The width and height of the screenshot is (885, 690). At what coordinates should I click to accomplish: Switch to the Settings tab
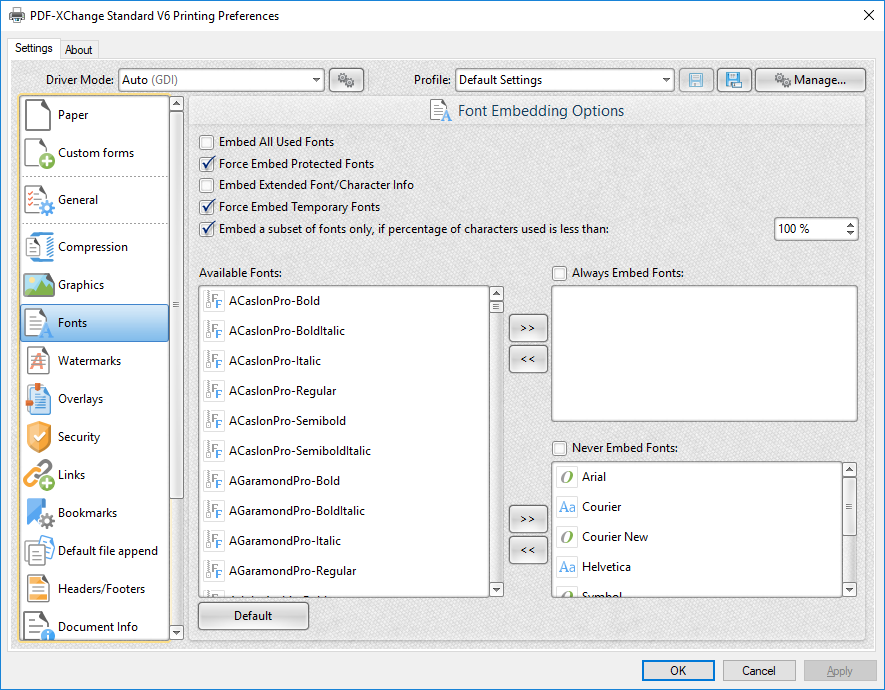(x=34, y=49)
